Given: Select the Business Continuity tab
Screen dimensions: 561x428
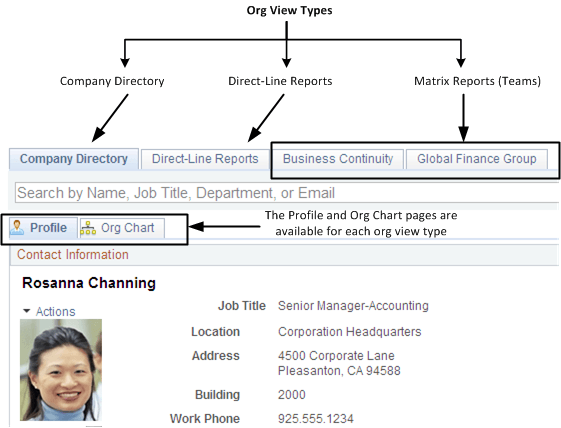Looking at the screenshot, I should tap(338, 159).
